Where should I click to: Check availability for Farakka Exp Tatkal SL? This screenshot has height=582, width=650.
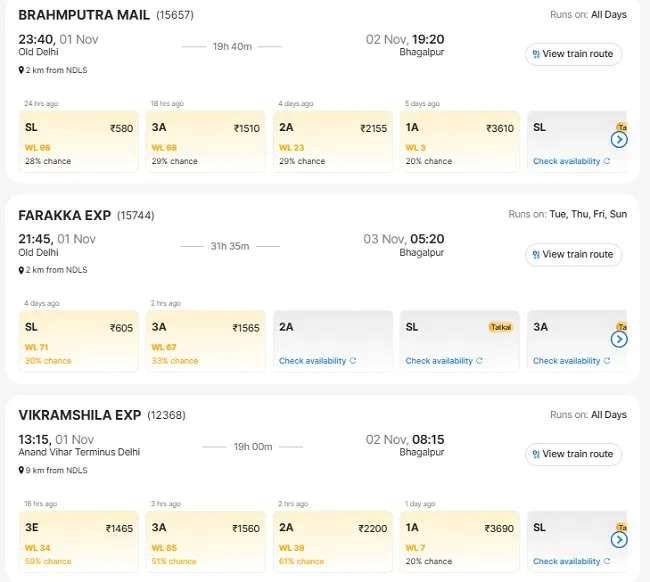(x=444, y=361)
